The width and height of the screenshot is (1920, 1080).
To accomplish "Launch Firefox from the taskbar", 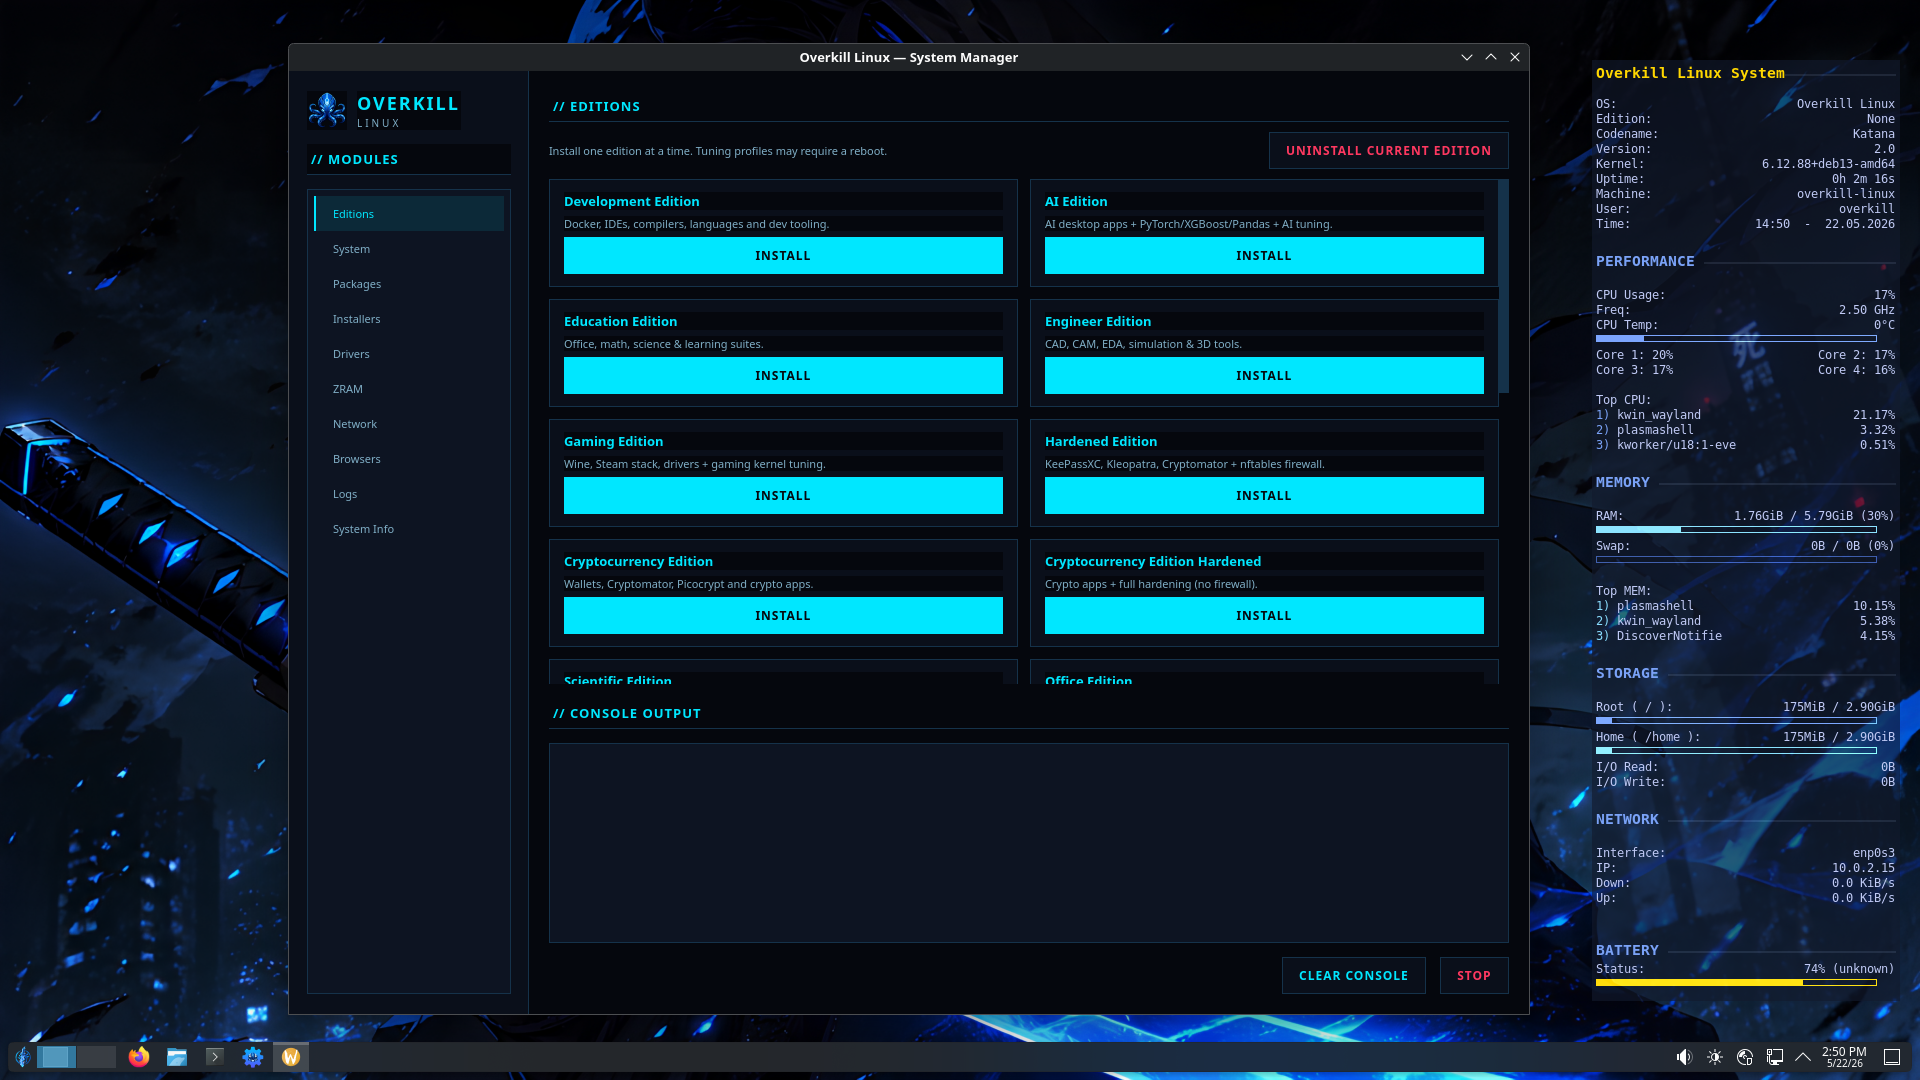I will [x=139, y=1057].
